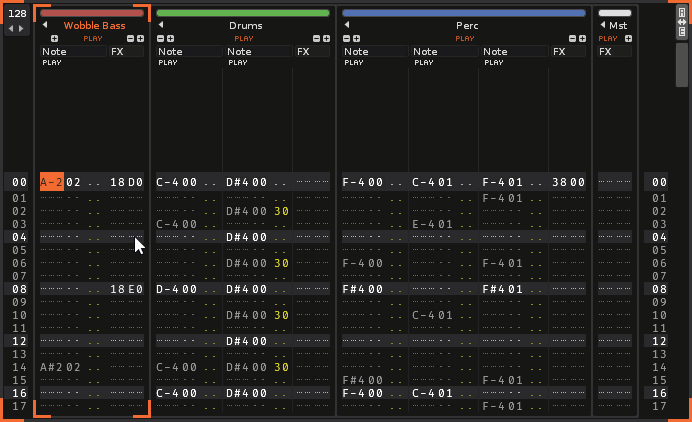Click the FX column header in Drums
The image size is (692, 422).
pyautogui.click(x=313, y=52)
